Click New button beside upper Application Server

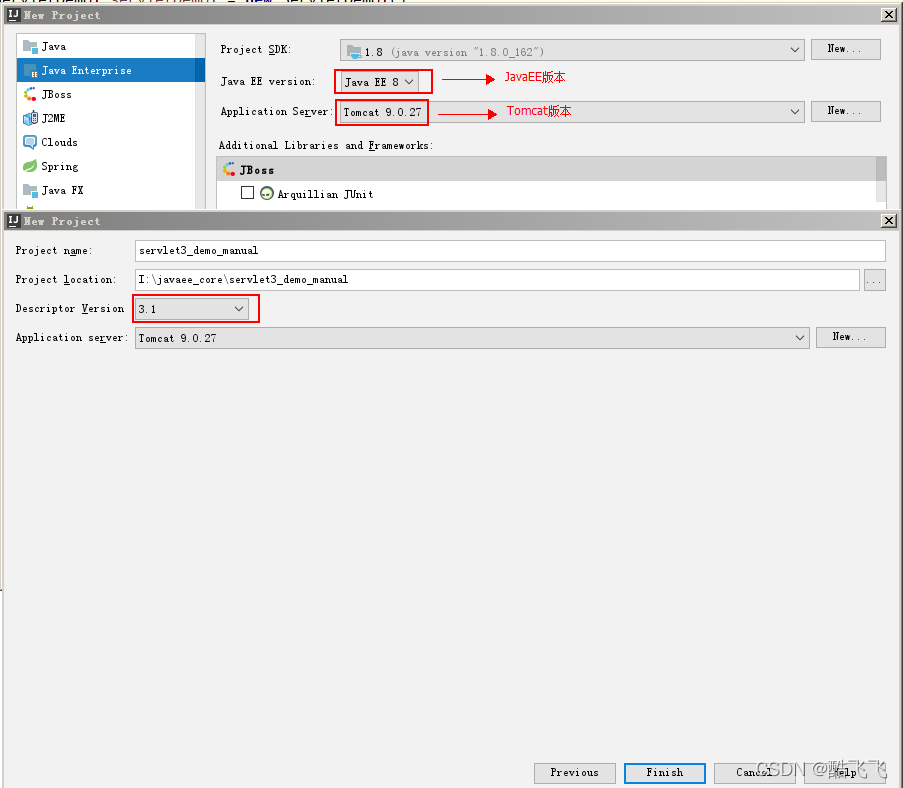click(x=845, y=111)
